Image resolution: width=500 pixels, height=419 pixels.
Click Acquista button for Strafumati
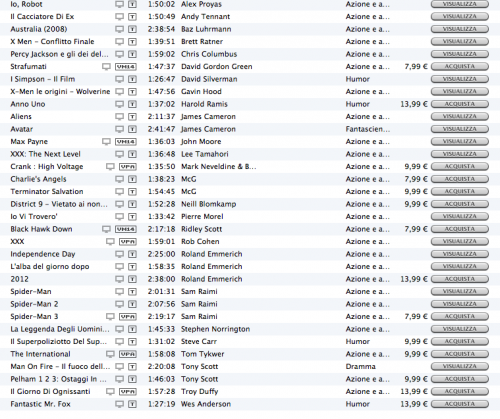point(460,67)
